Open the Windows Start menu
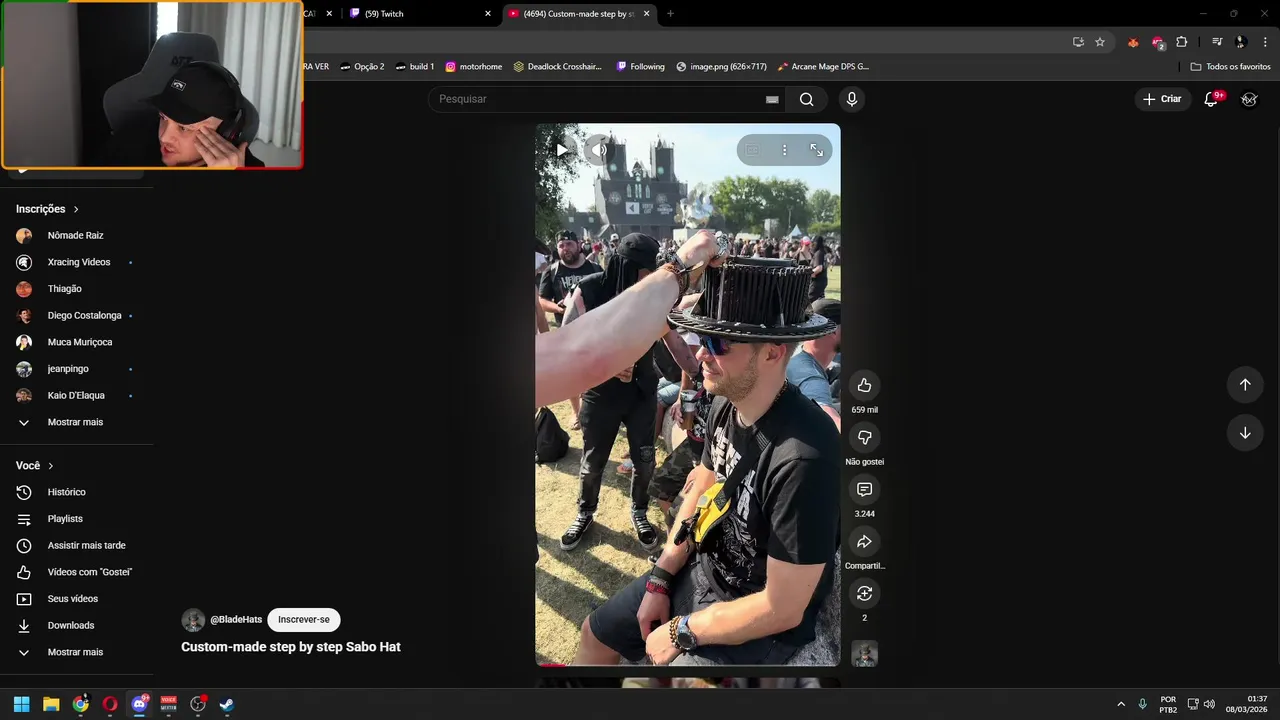Image resolution: width=1280 pixels, height=720 pixels. [x=21, y=704]
